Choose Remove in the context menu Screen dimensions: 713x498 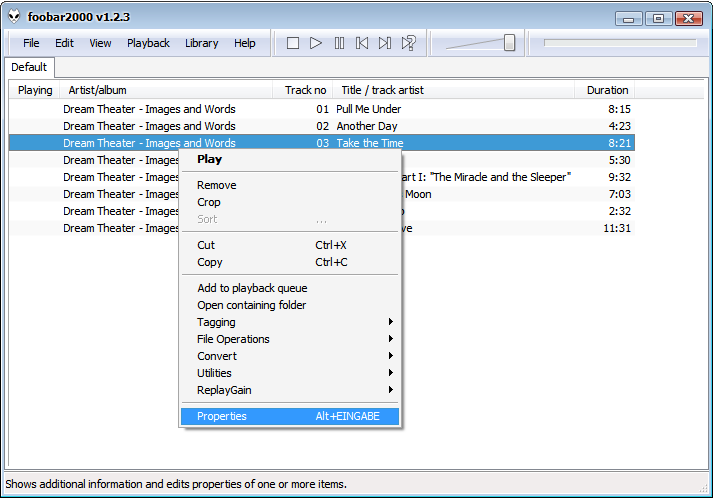coord(290,185)
